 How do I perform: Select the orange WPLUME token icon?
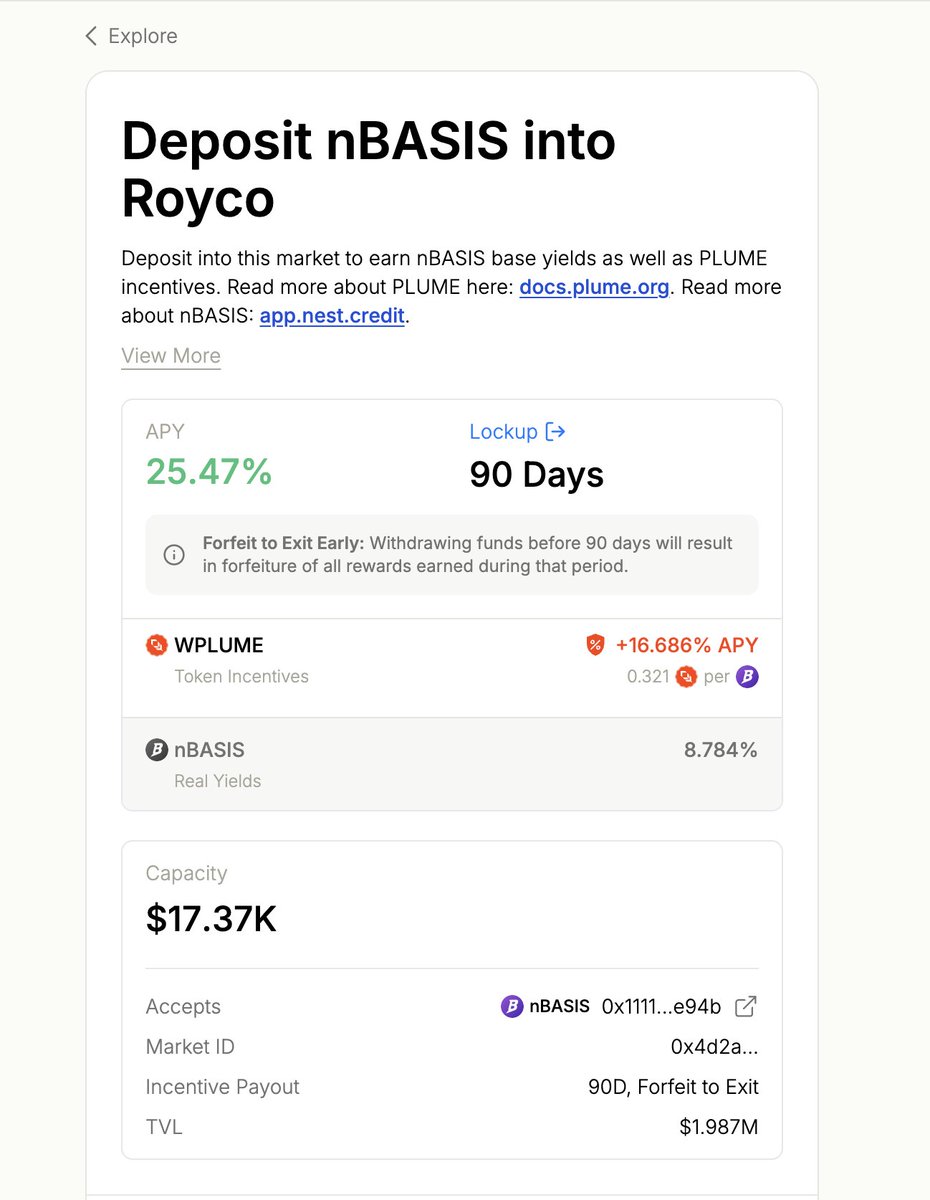point(157,645)
